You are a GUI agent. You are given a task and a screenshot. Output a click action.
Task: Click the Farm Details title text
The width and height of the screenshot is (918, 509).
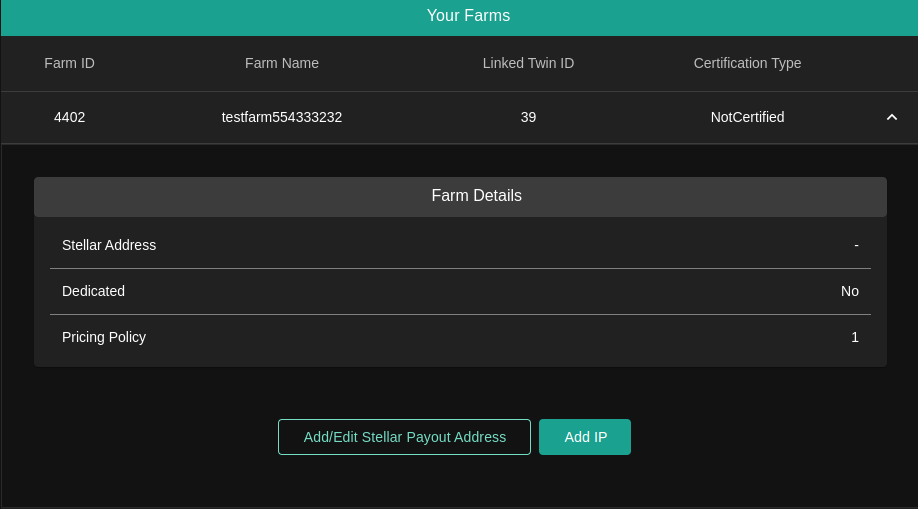coord(476,196)
